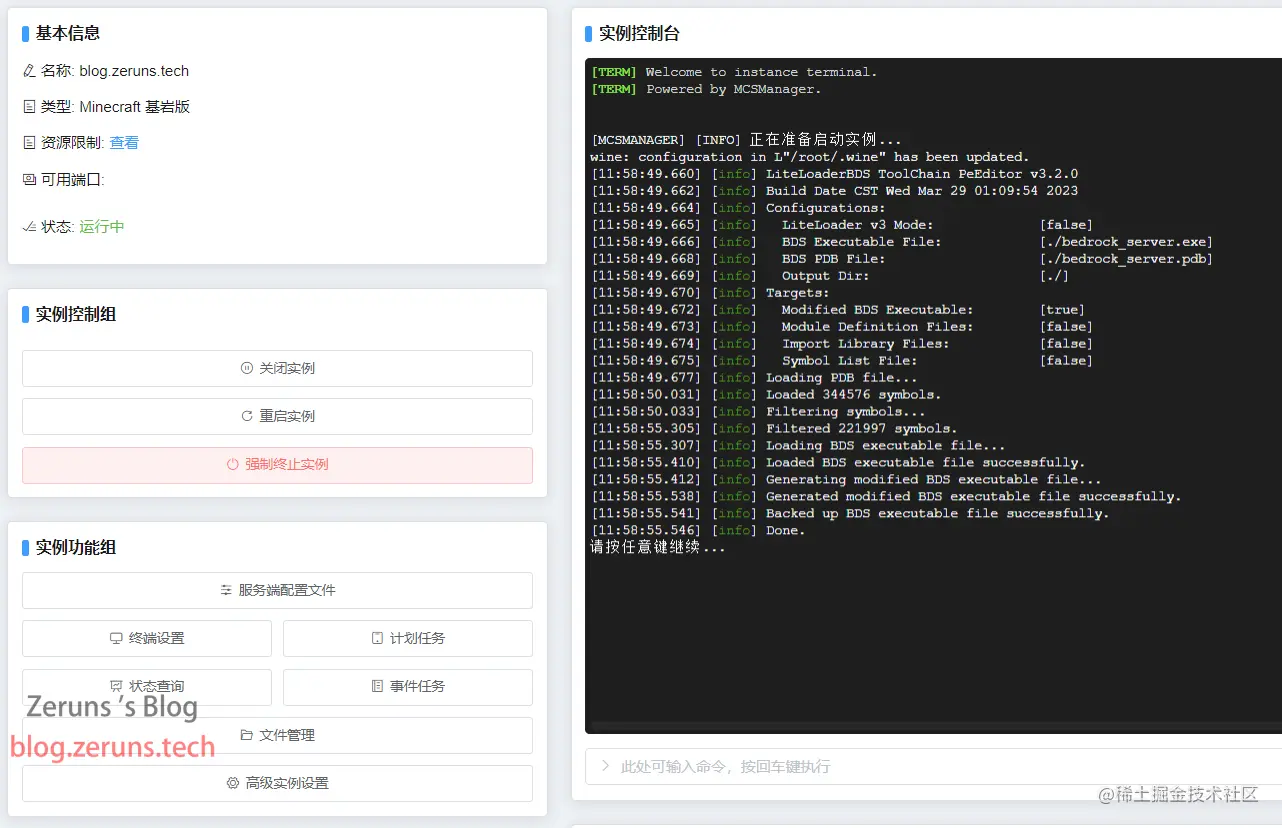
Task: Click the monitor icon in 终端设置
Action: (116, 639)
